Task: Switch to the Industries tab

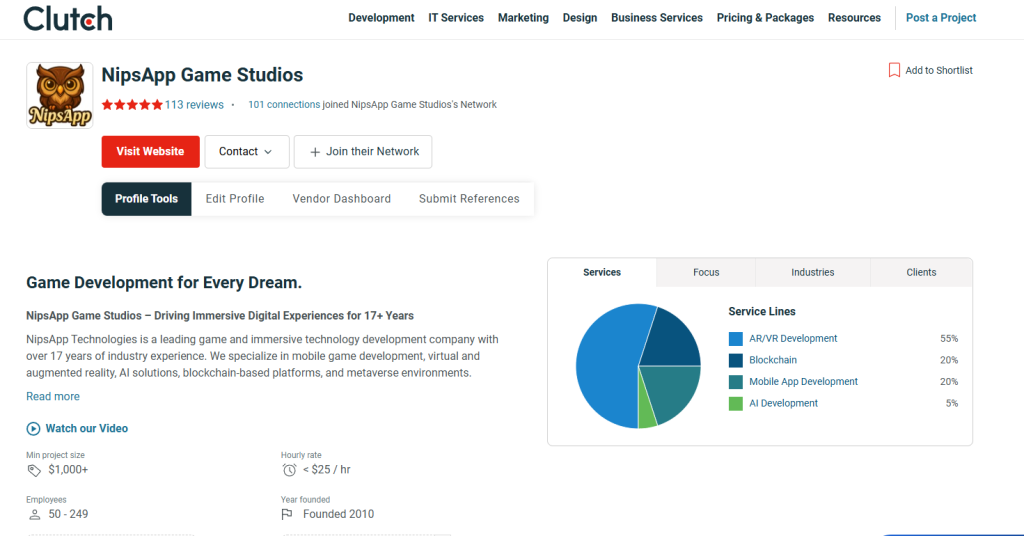Action: (x=812, y=272)
